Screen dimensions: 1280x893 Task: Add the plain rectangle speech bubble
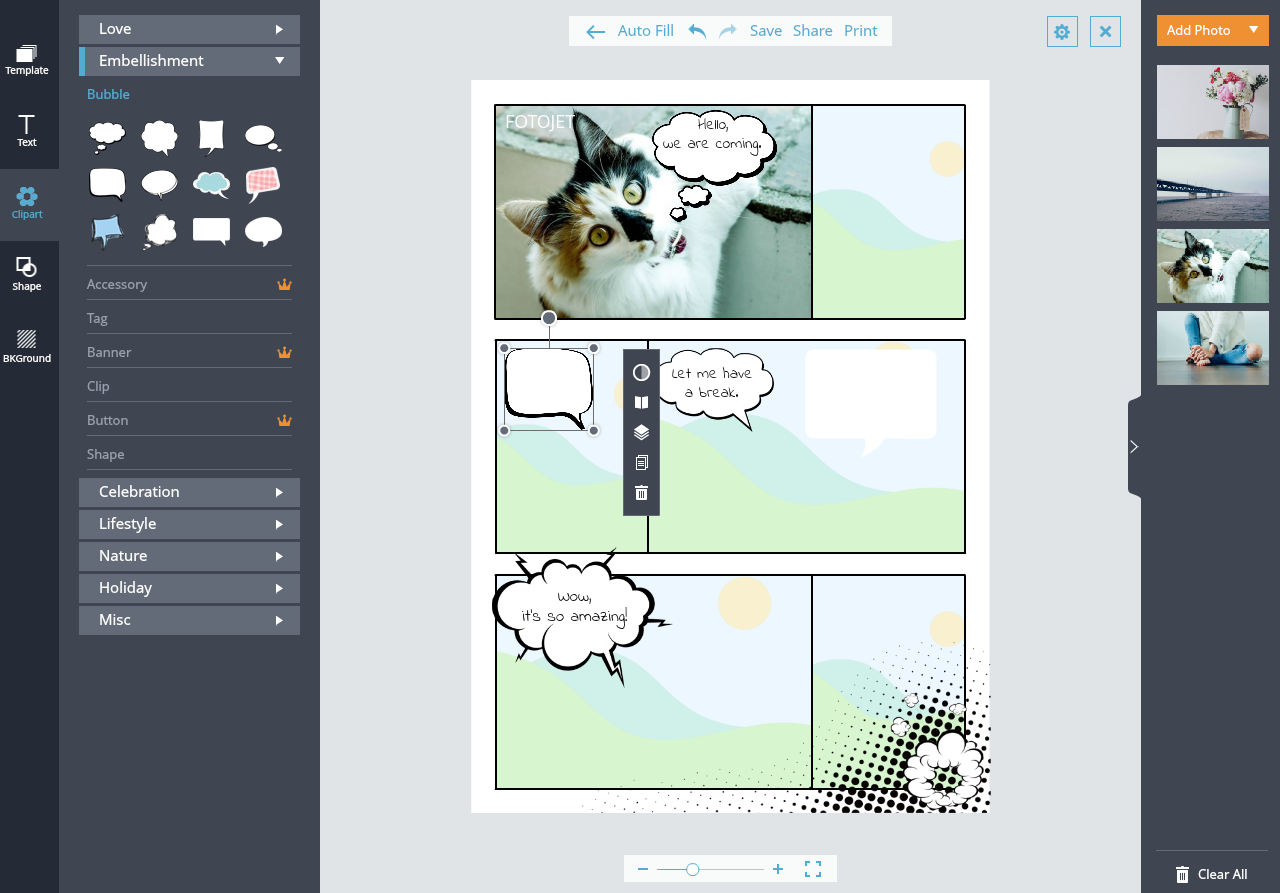[x=211, y=231]
